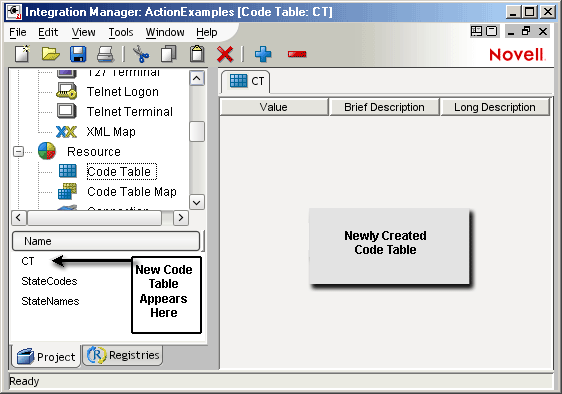This screenshot has height=394, width=562.
Task: Click the horizontal scrollbar thumb in tree
Action: tap(95, 218)
